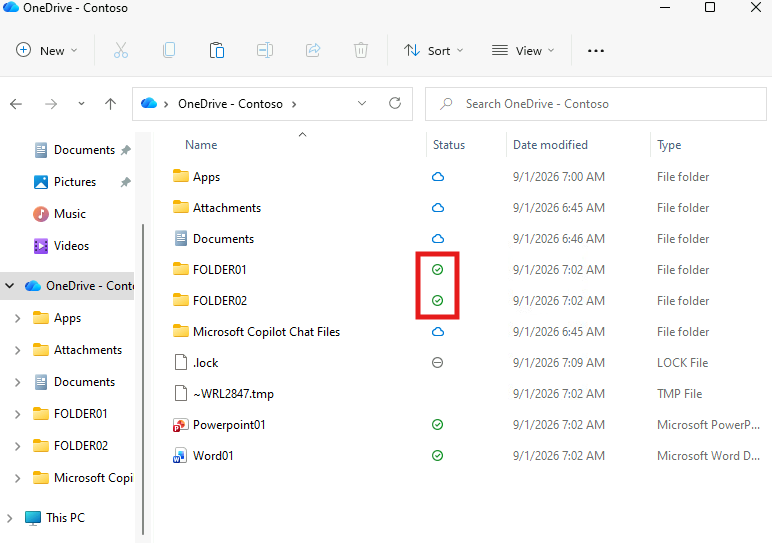Click the green check status for FOLDER02
The height and width of the screenshot is (543, 772).
tap(437, 301)
